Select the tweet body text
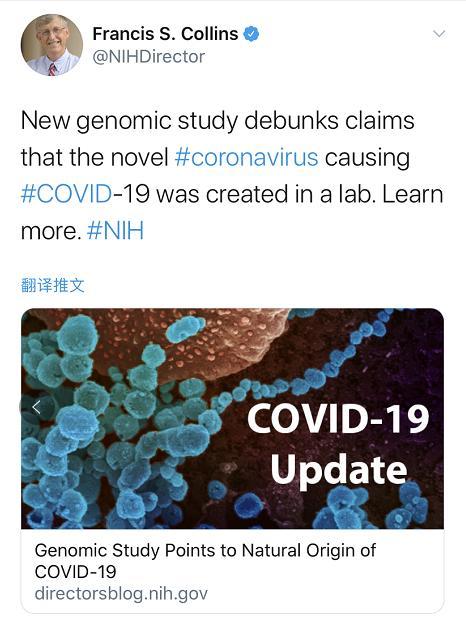The height and width of the screenshot is (640, 466). click(x=232, y=176)
